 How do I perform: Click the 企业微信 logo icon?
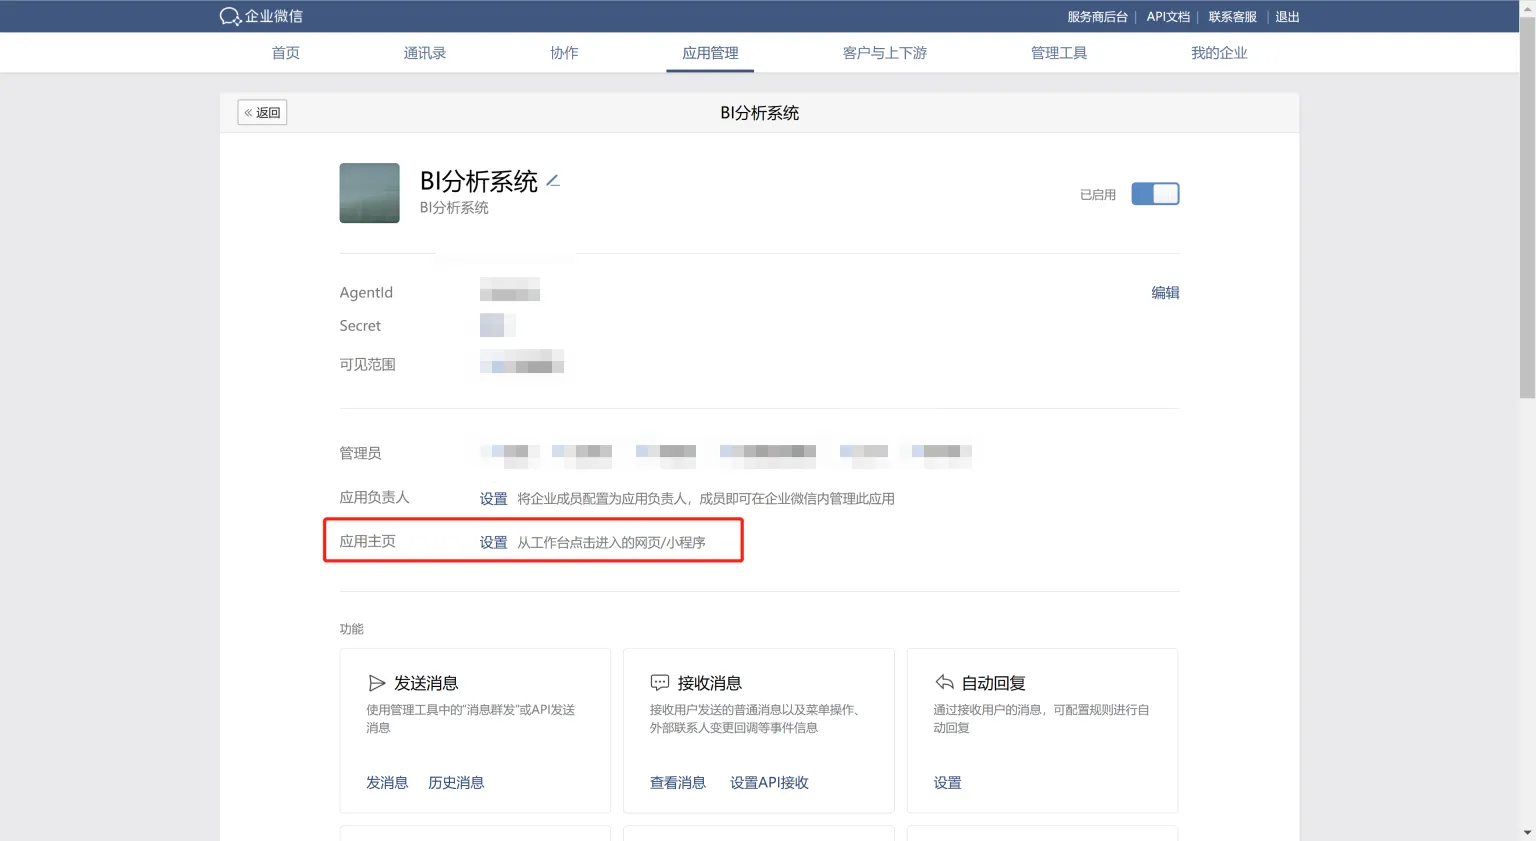(230, 16)
